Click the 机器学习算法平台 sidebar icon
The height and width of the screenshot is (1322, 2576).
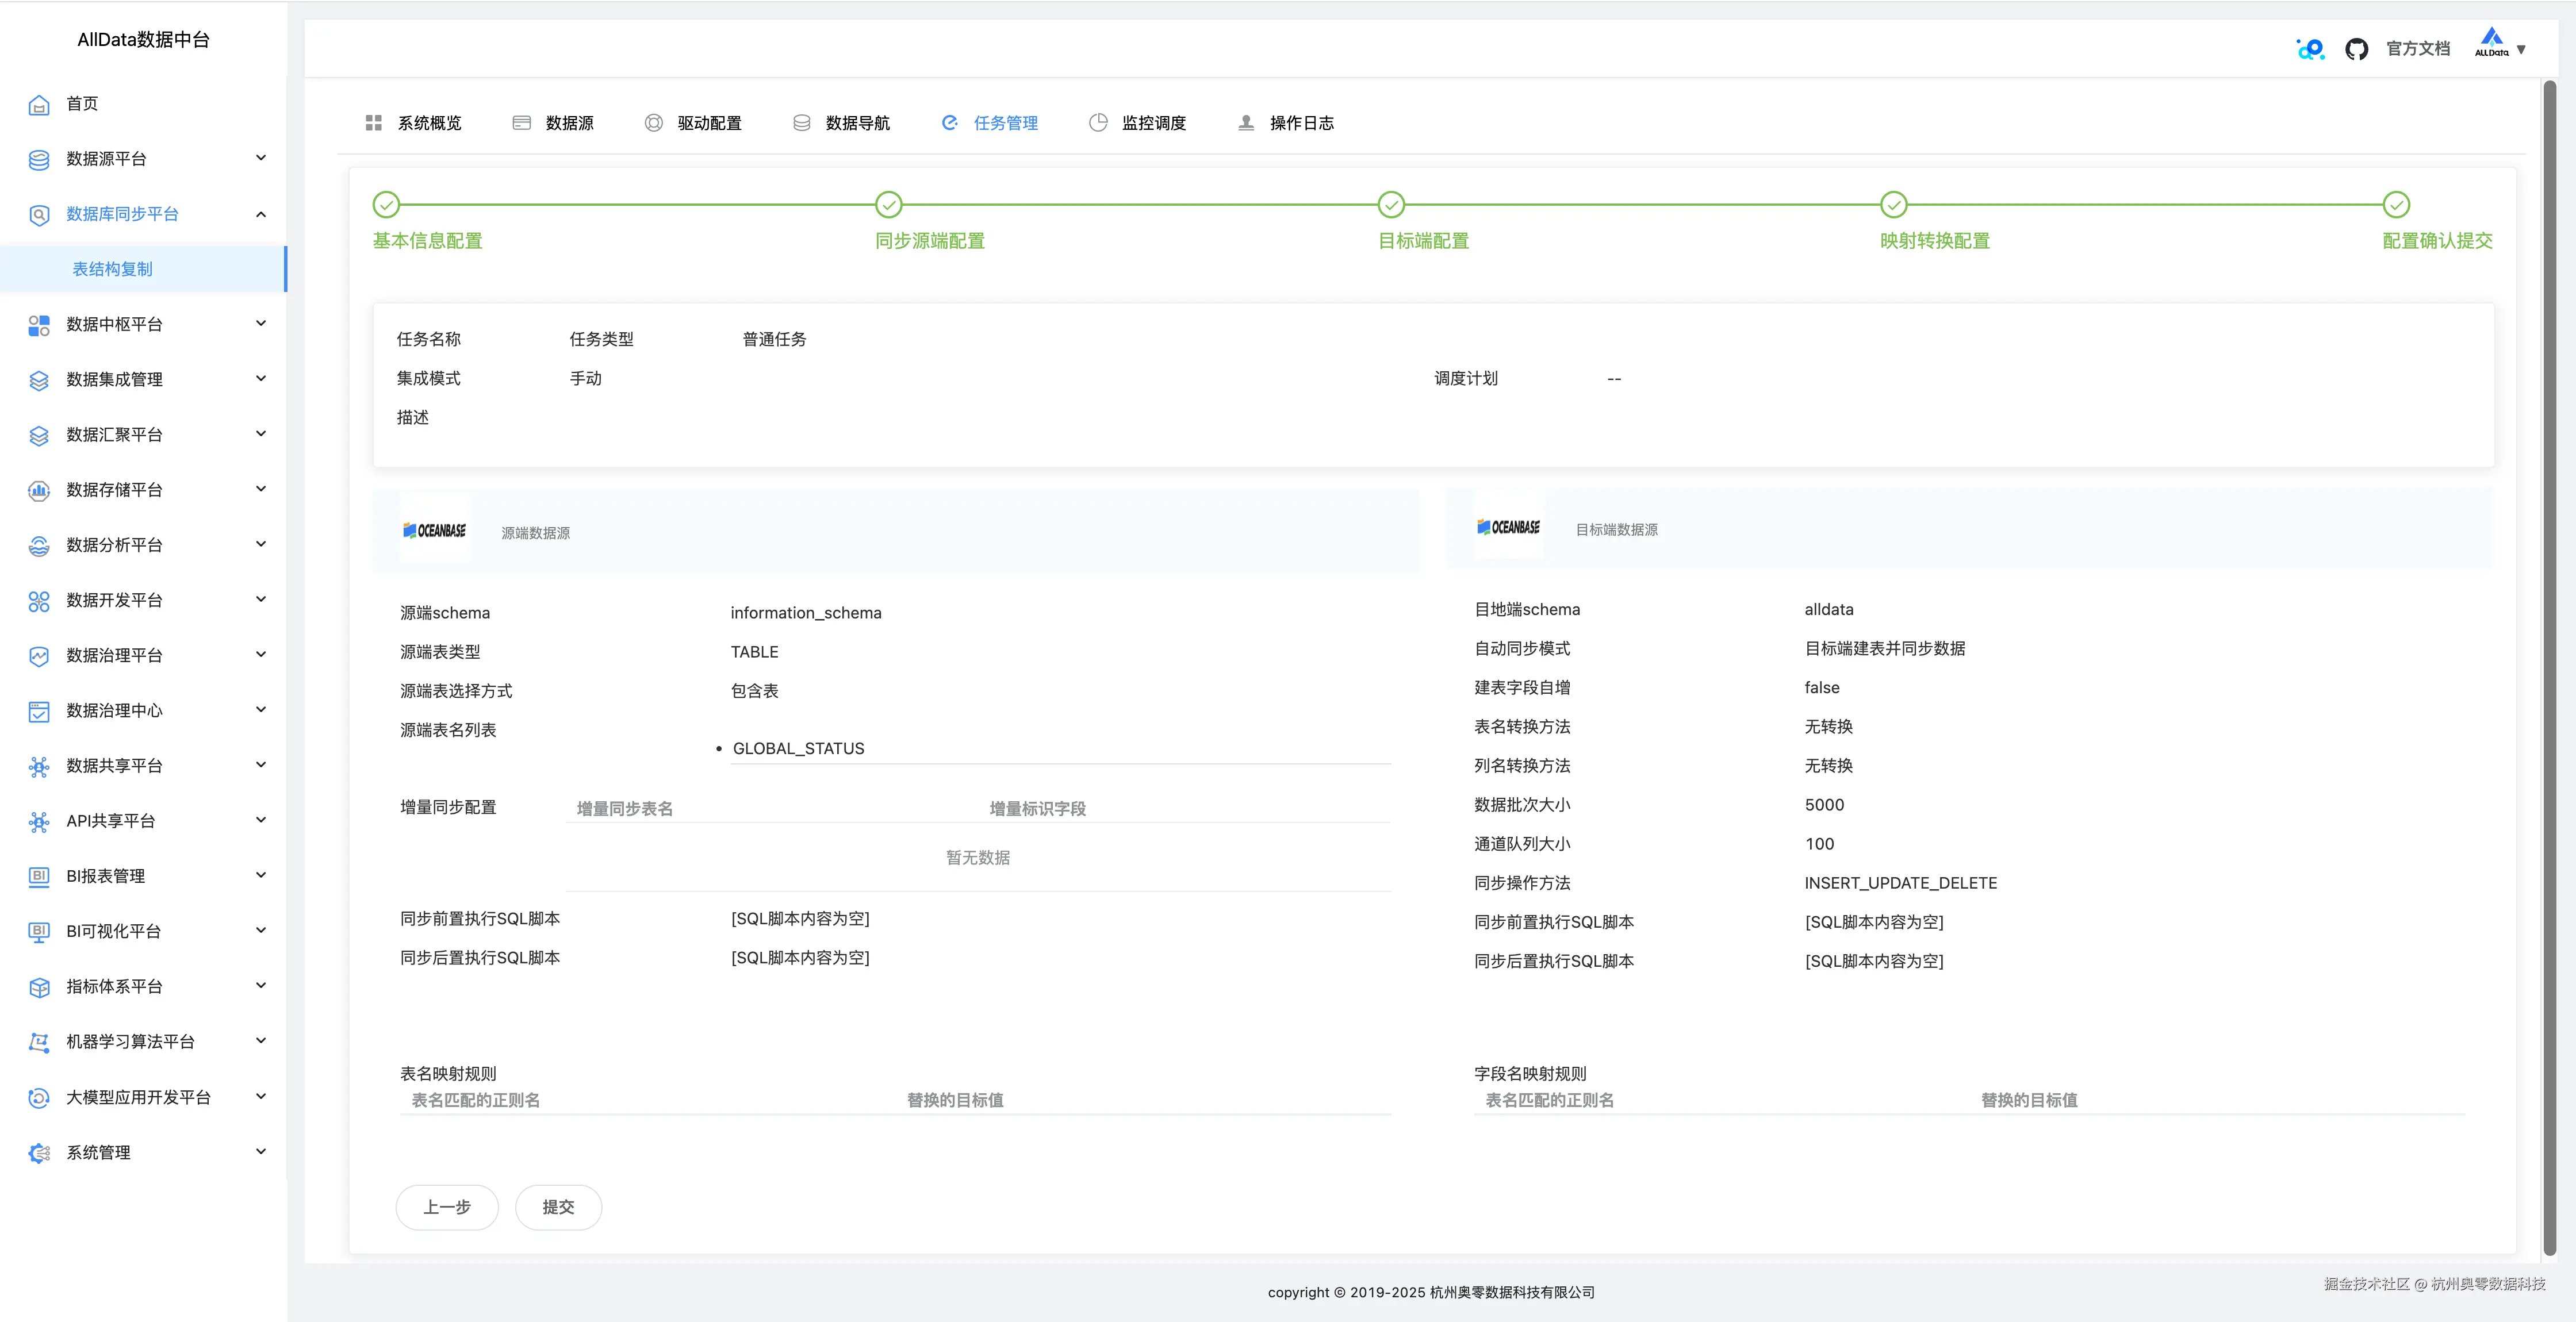(39, 1042)
